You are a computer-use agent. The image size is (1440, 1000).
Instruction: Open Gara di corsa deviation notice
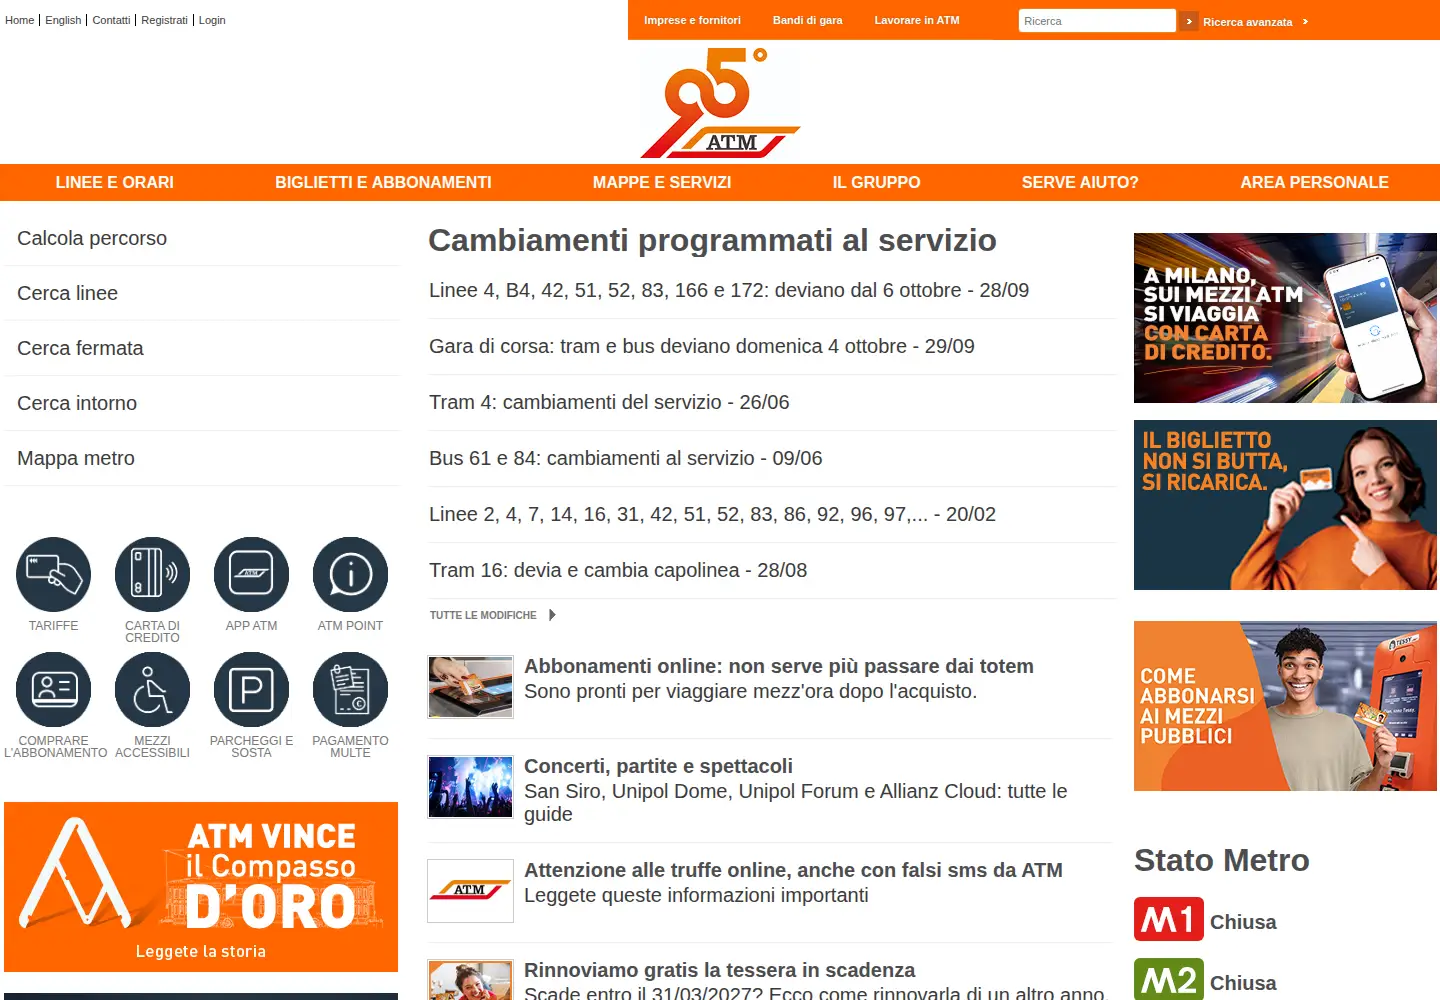(702, 346)
